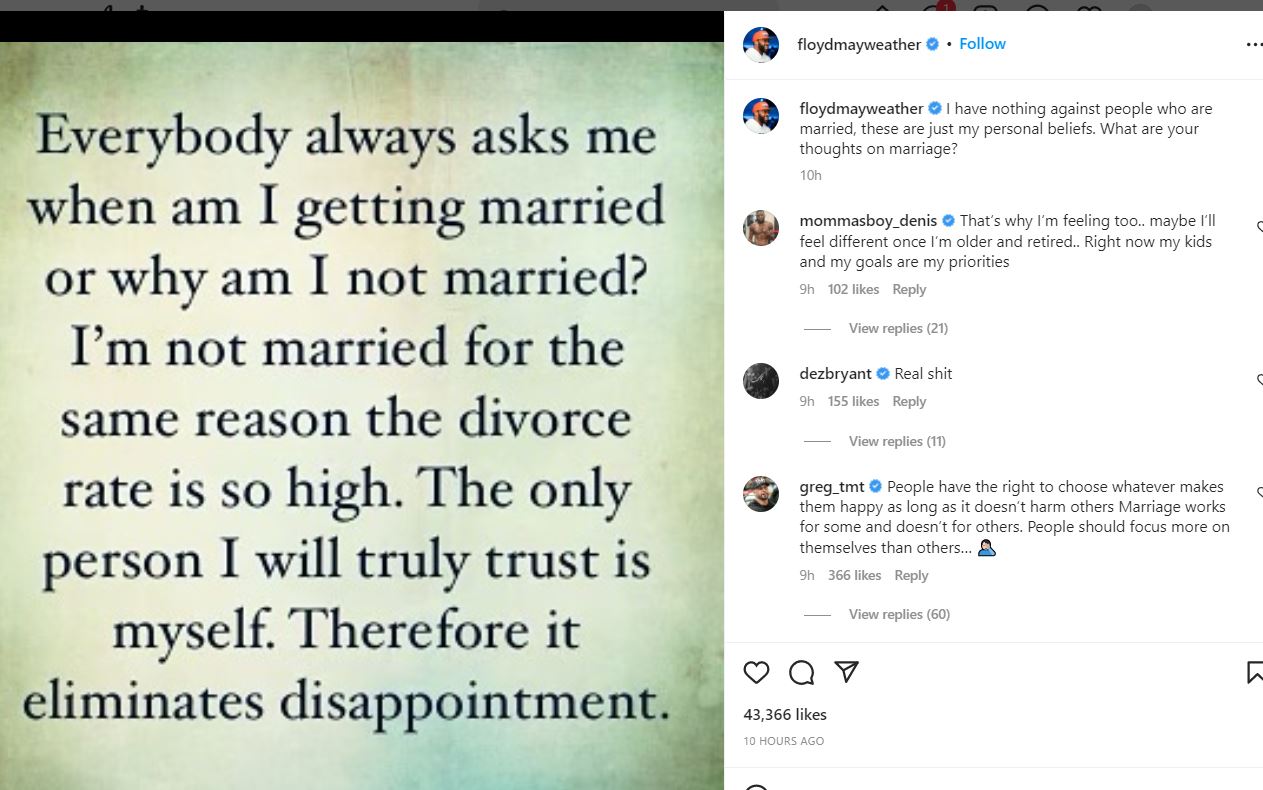The width and height of the screenshot is (1263, 790).
Task: Click dezbryant's profile avatar
Action: tap(761, 381)
